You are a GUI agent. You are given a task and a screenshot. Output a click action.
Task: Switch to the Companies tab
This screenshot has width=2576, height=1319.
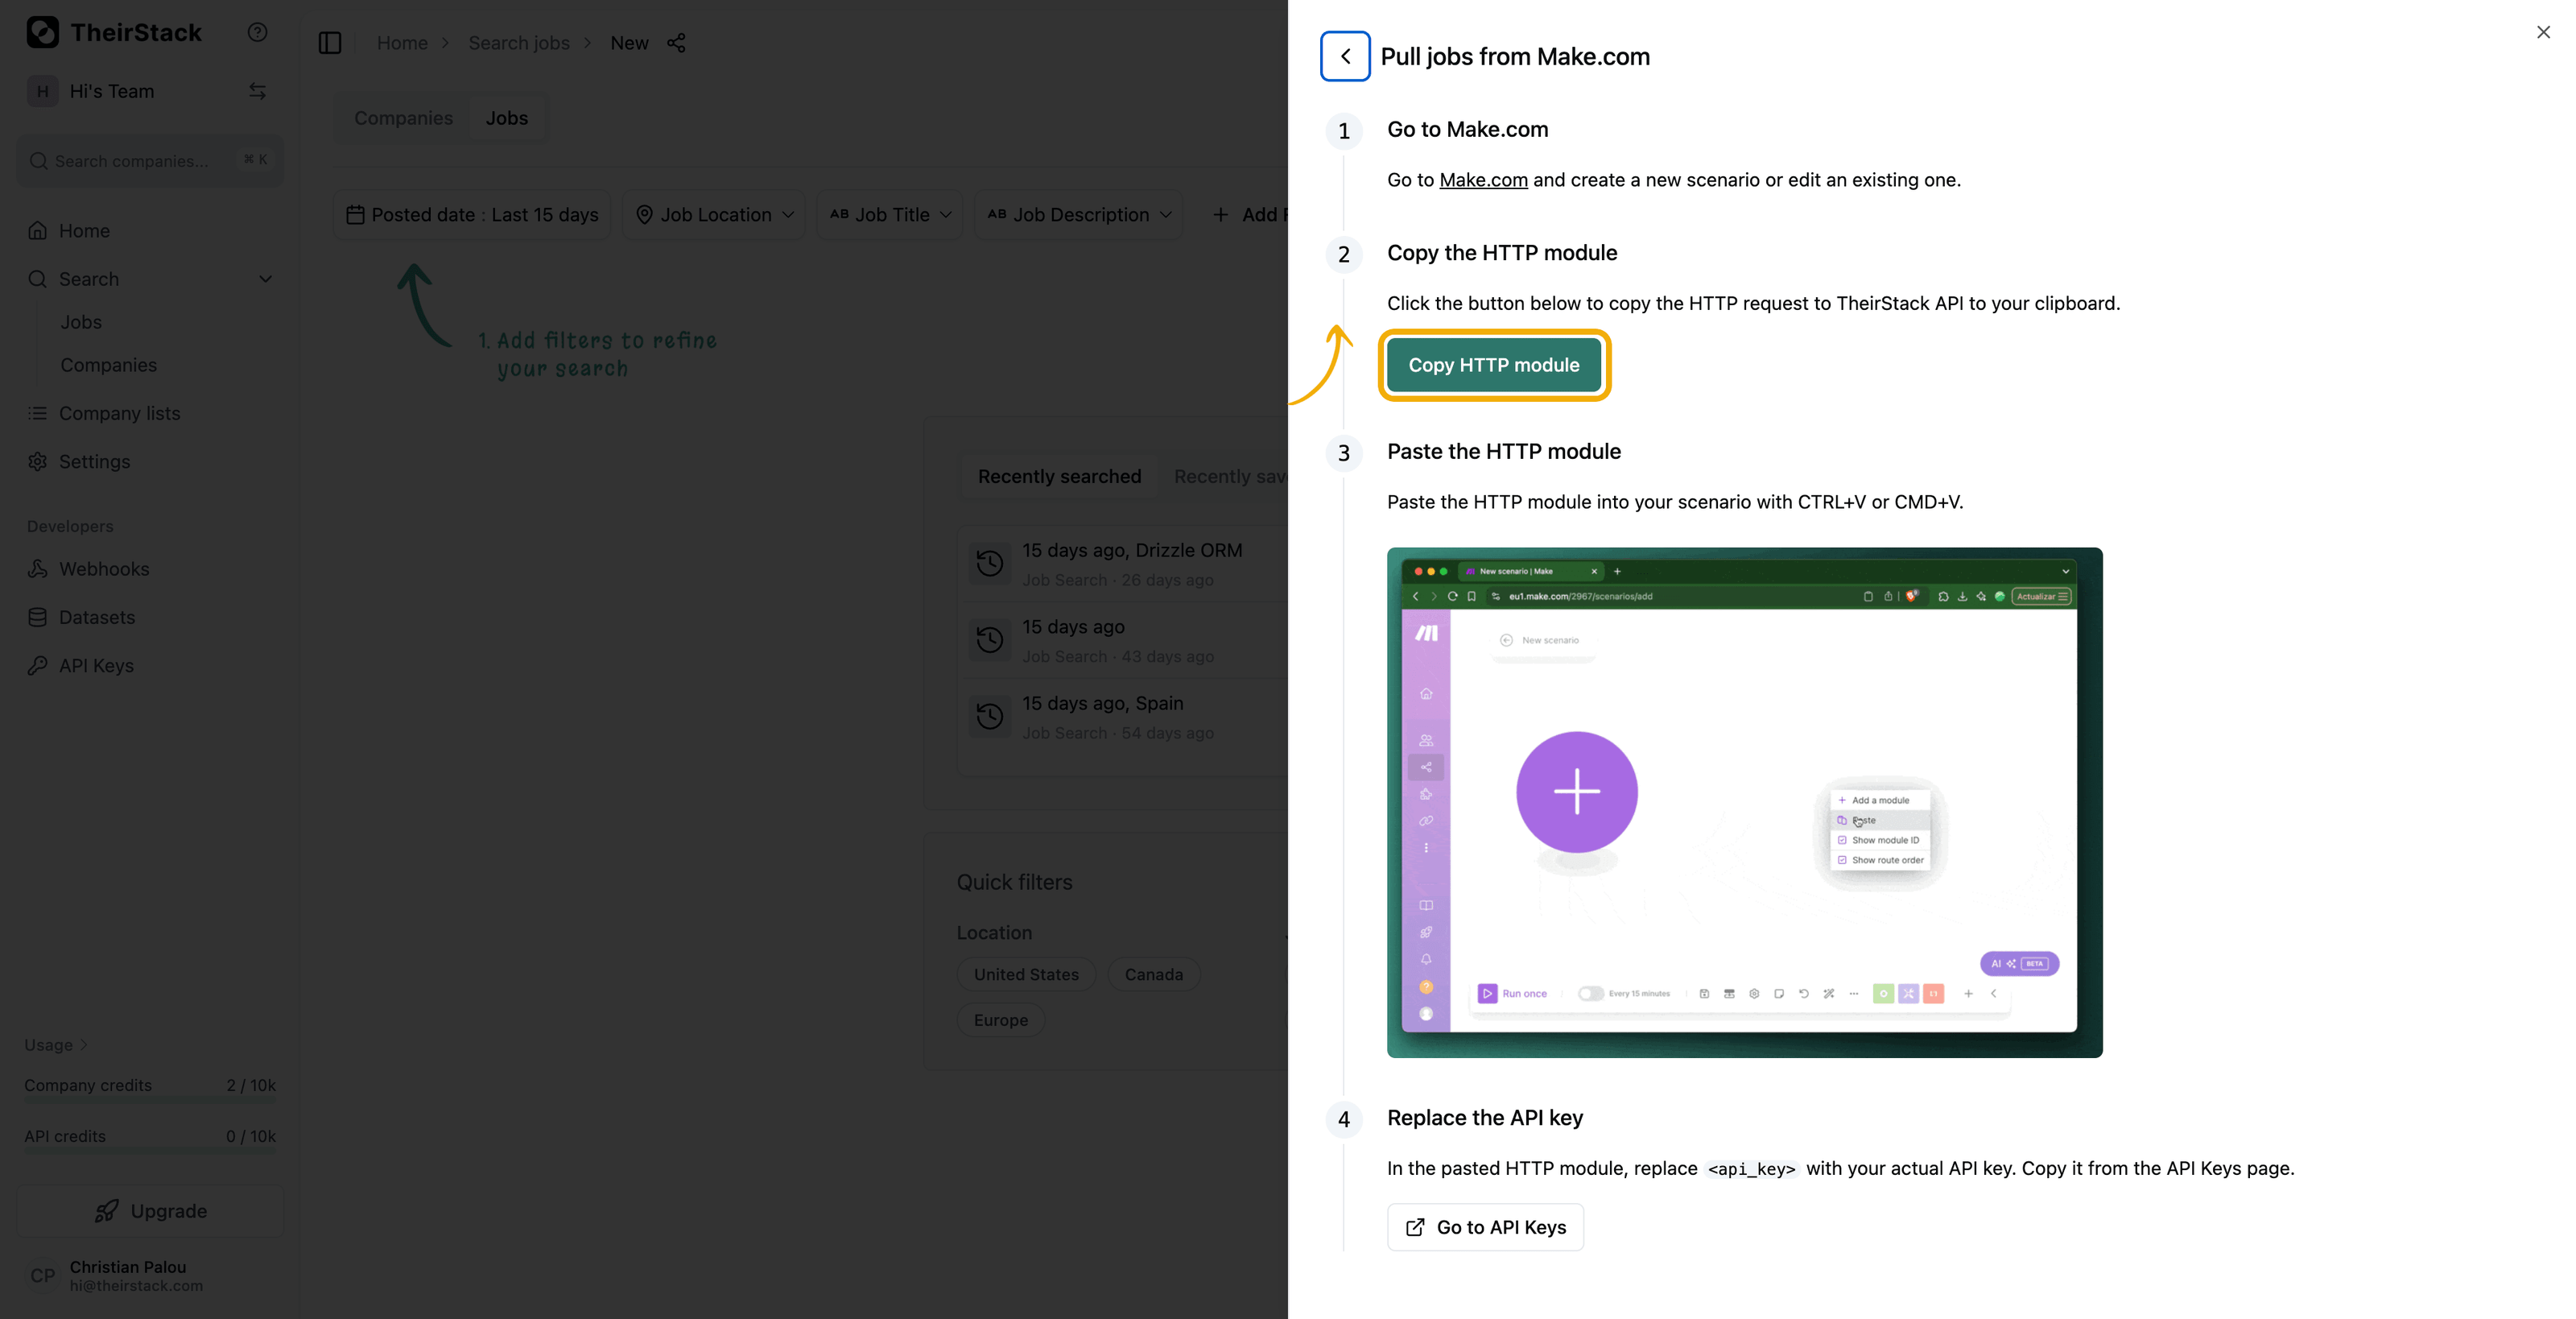coord(403,118)
